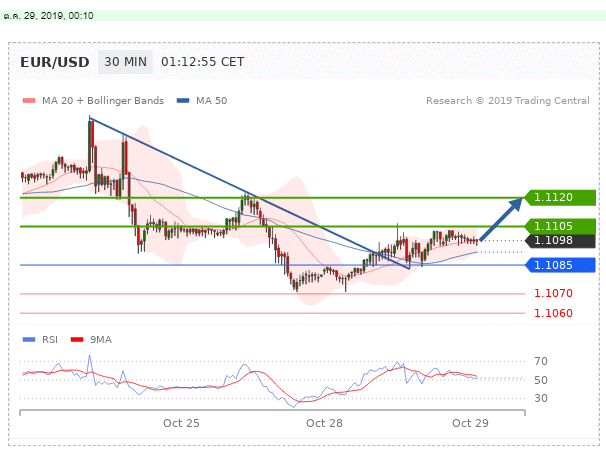606x454 pixels.
Task: Click the MA 20 + Bollinger Bands legend label
Action: pyautogui.click(x=103, y=101)
